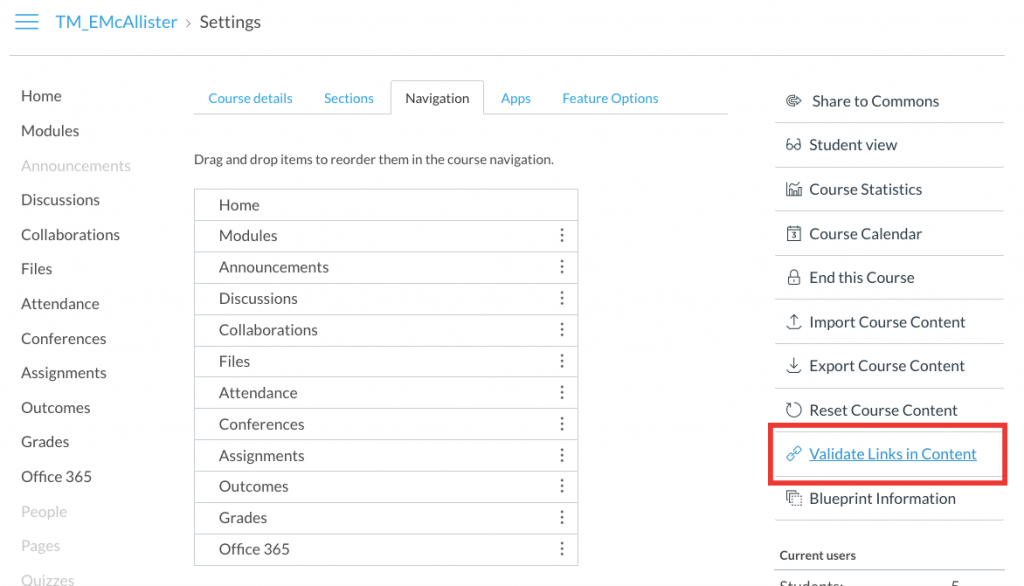The image size is (1024, 586).
Task: Click the Import Course Content upload icon
Action: [x=794, y=322]
